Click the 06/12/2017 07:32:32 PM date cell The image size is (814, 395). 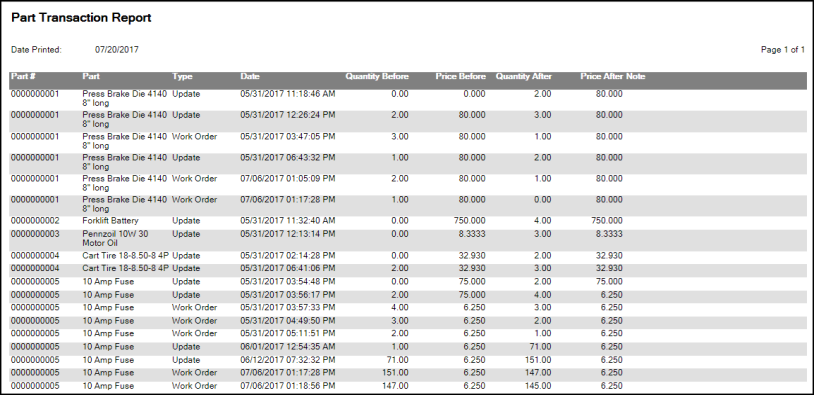(x=288, y=360)
